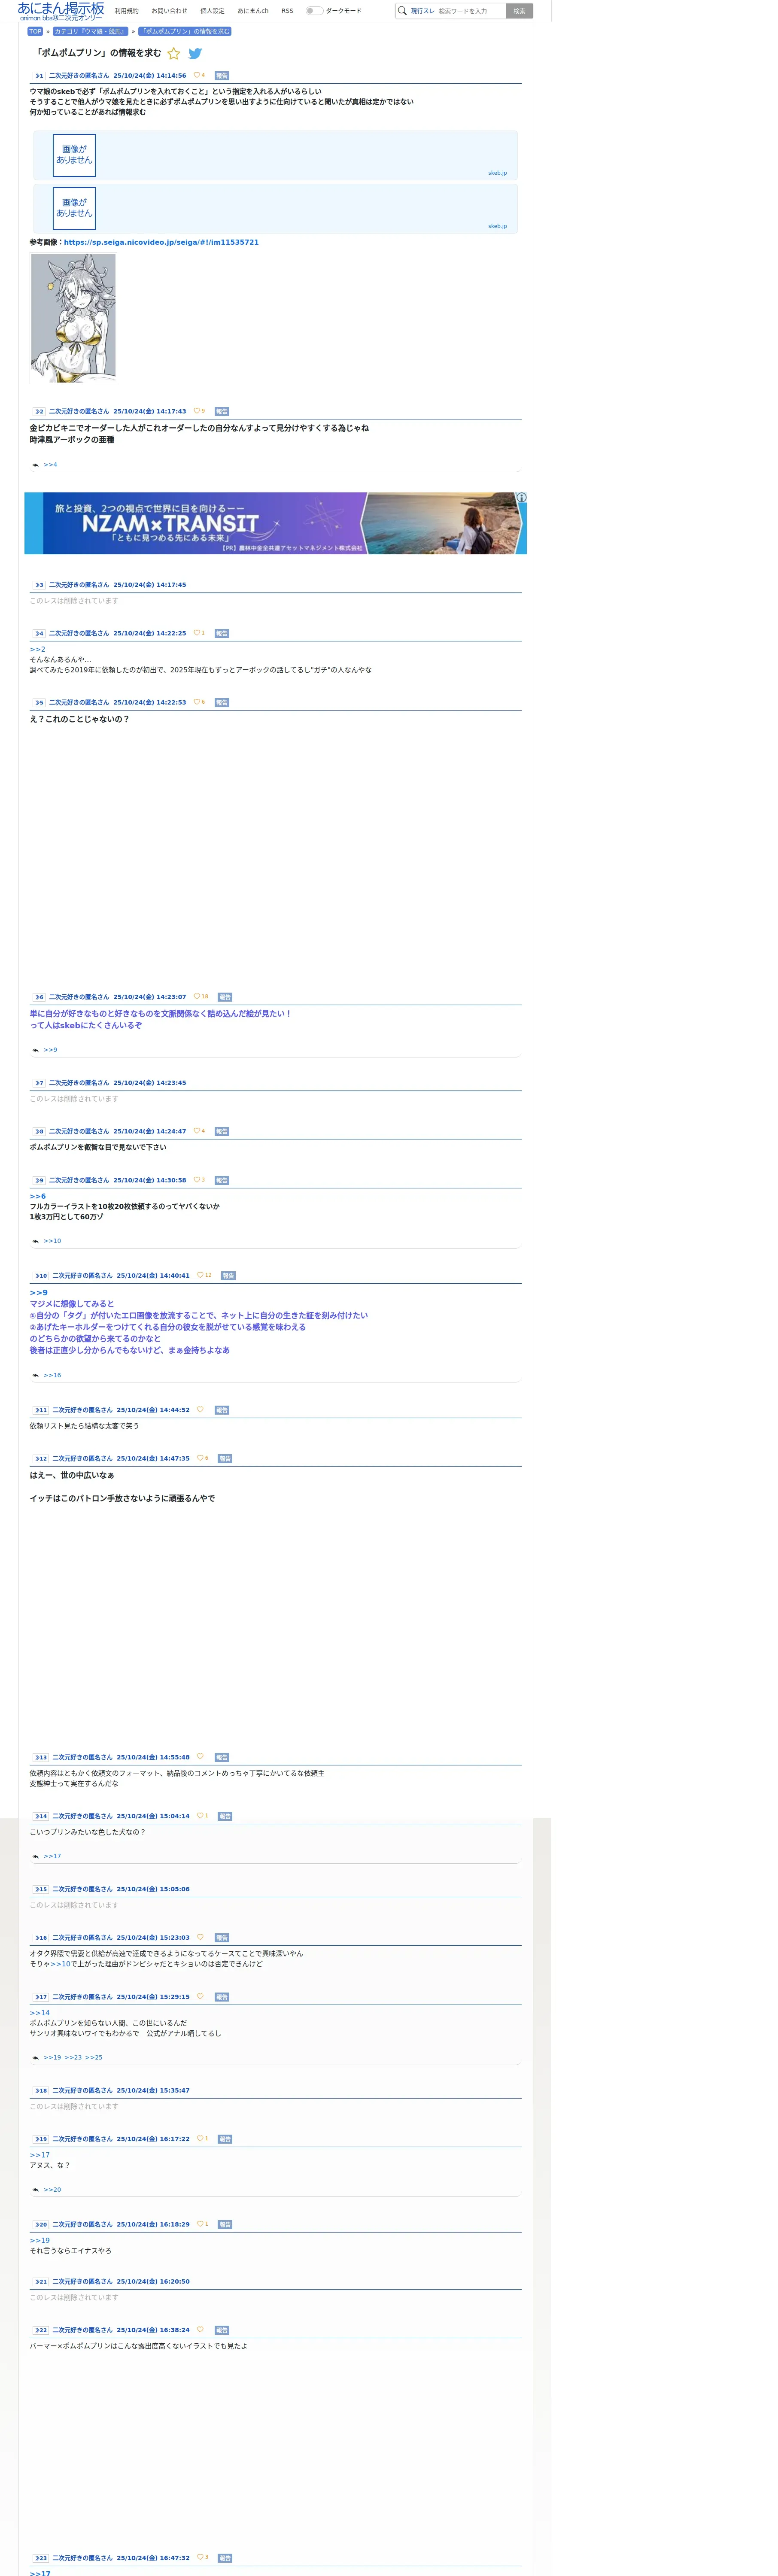Like post 4 with its heart icon

pos(197,633)
